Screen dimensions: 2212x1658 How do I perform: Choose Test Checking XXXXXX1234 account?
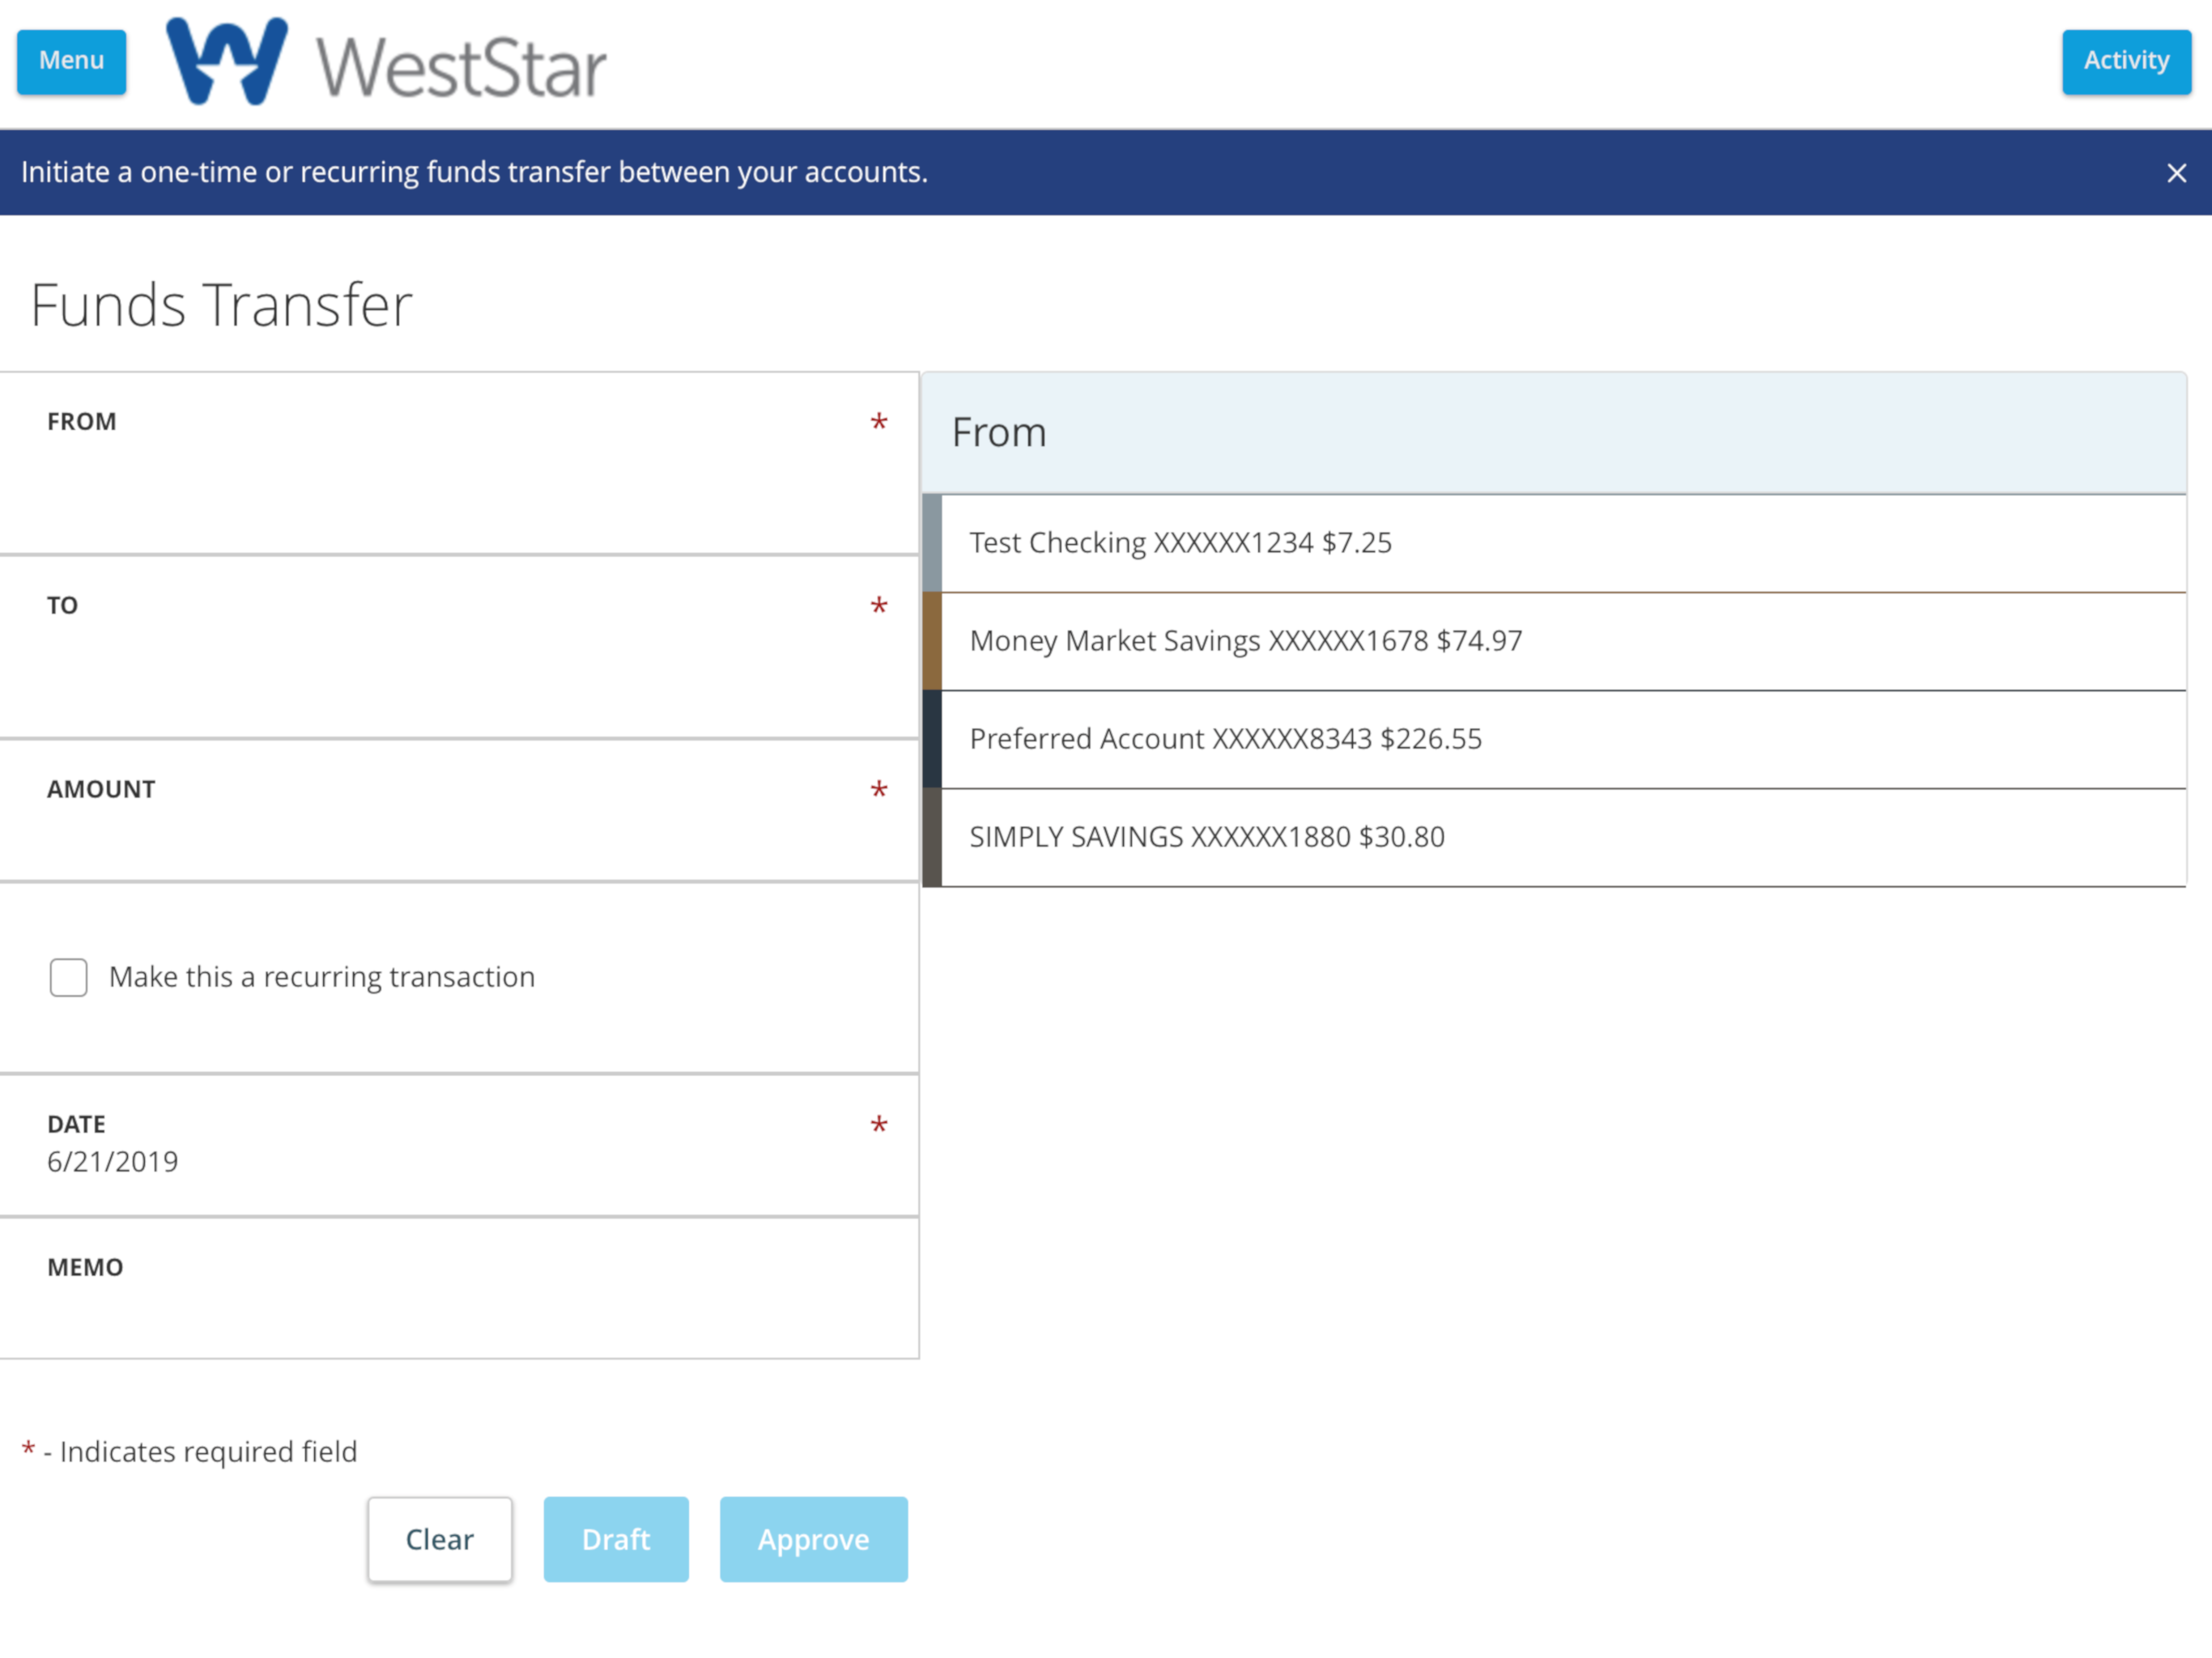[1554, 543]
